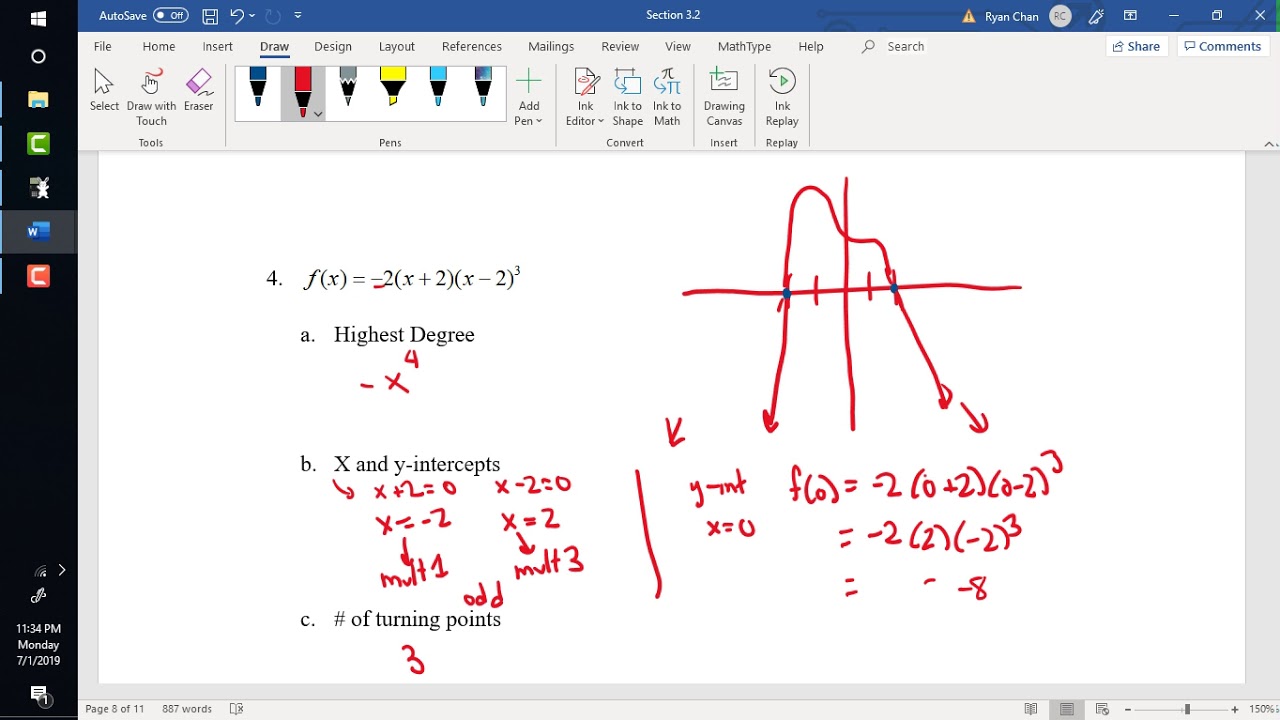Switch to Read Mode view
1280x720 pixels.
click(x=1031, y=709)
